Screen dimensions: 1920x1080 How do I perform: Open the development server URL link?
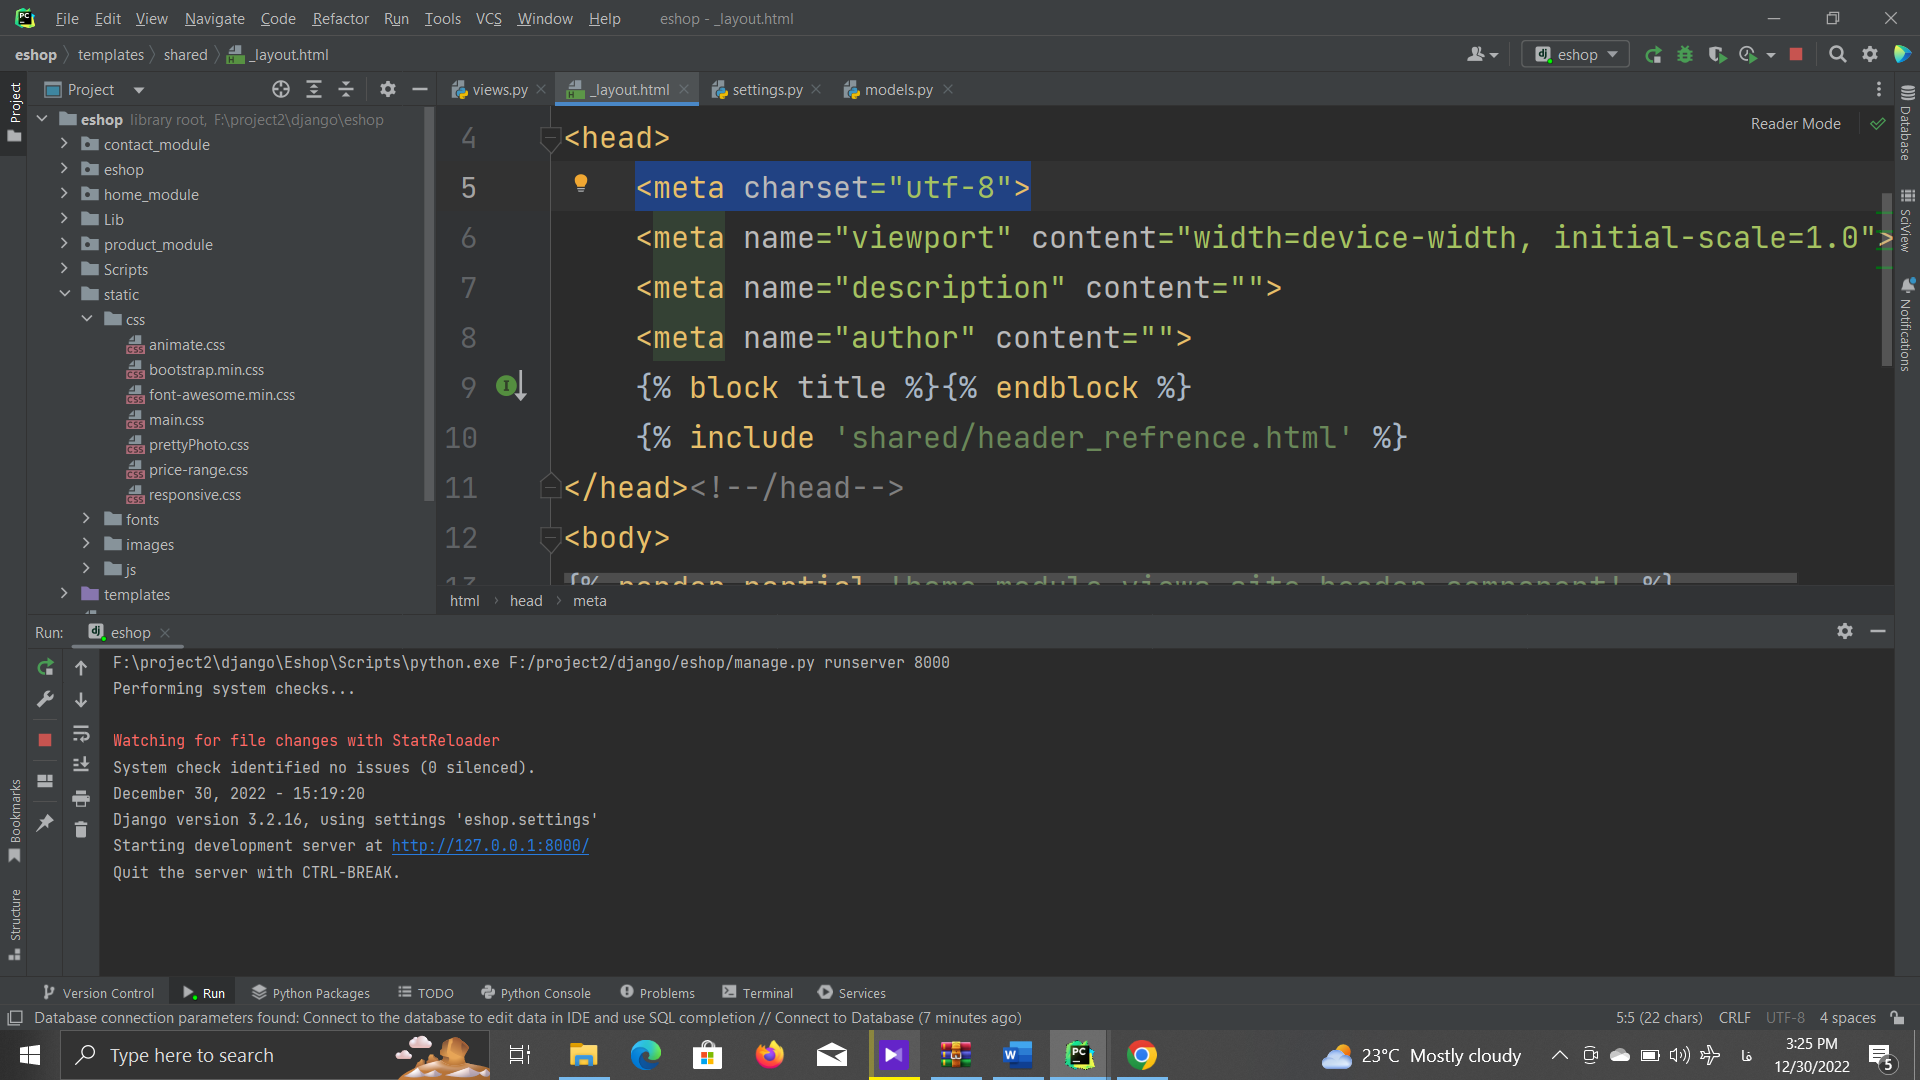(489, 845)
